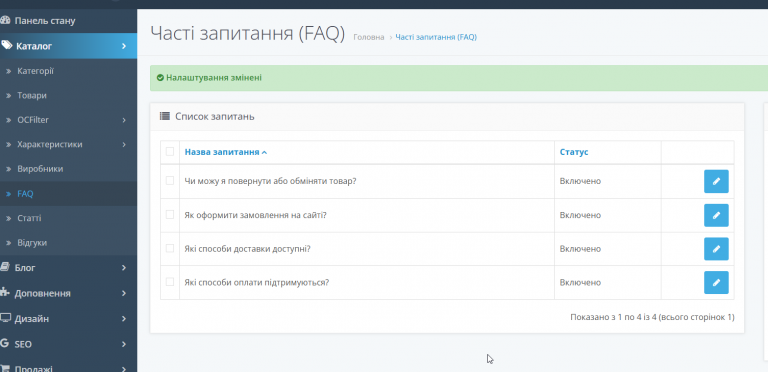Expand the Продажі menu chevron

tap(124, 369)
